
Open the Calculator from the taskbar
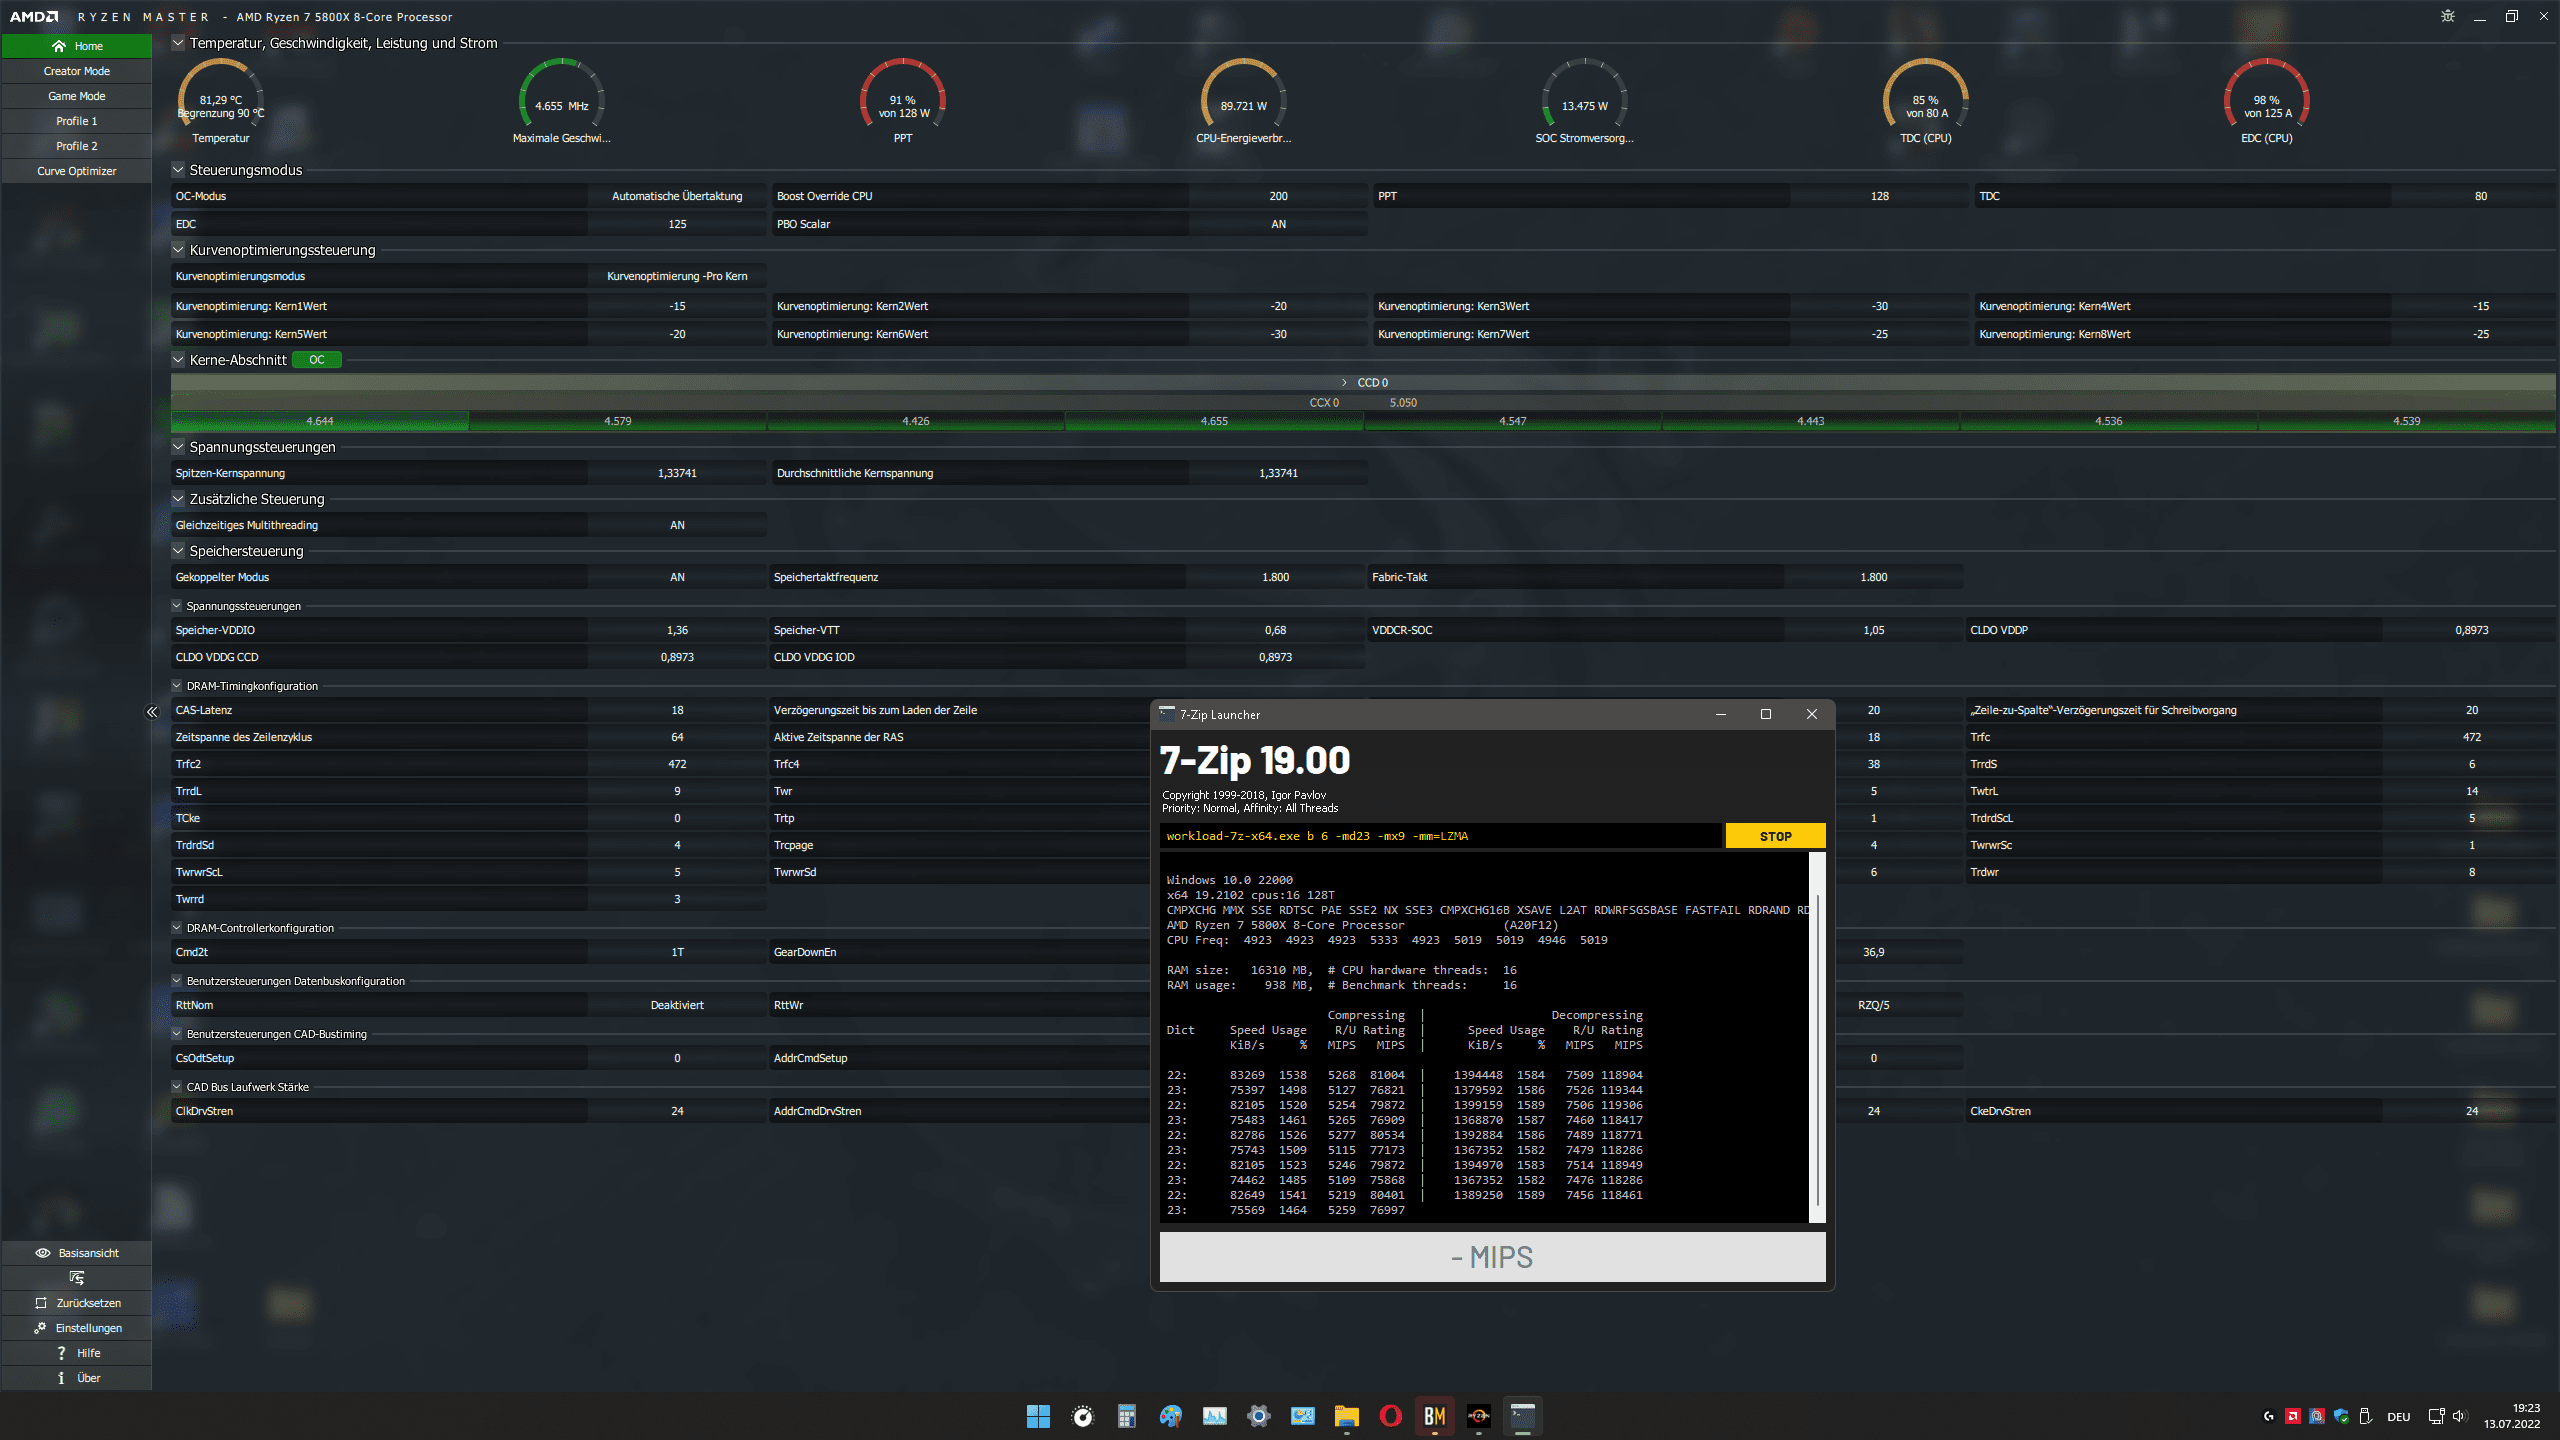1126,1416
